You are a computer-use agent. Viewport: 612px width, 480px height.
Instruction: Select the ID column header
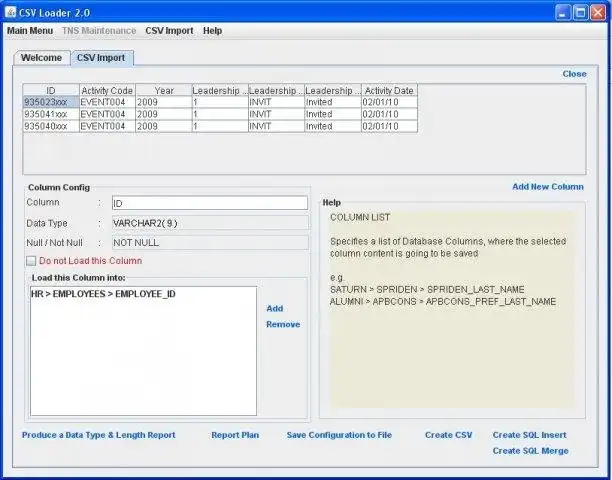pos(51,90)
